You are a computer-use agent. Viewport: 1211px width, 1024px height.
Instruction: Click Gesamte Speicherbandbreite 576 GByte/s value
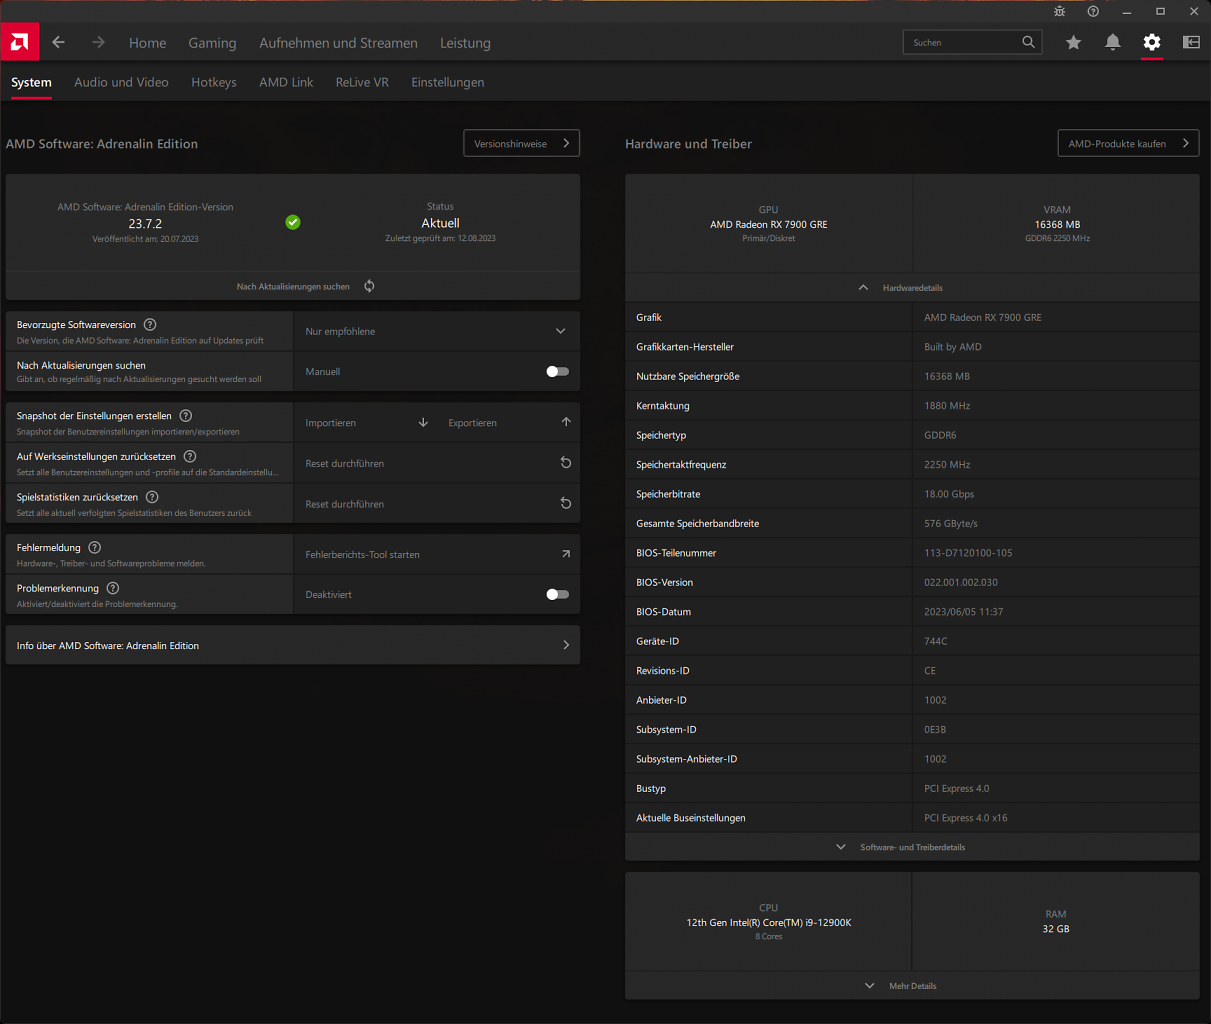(x=950, y=523)
